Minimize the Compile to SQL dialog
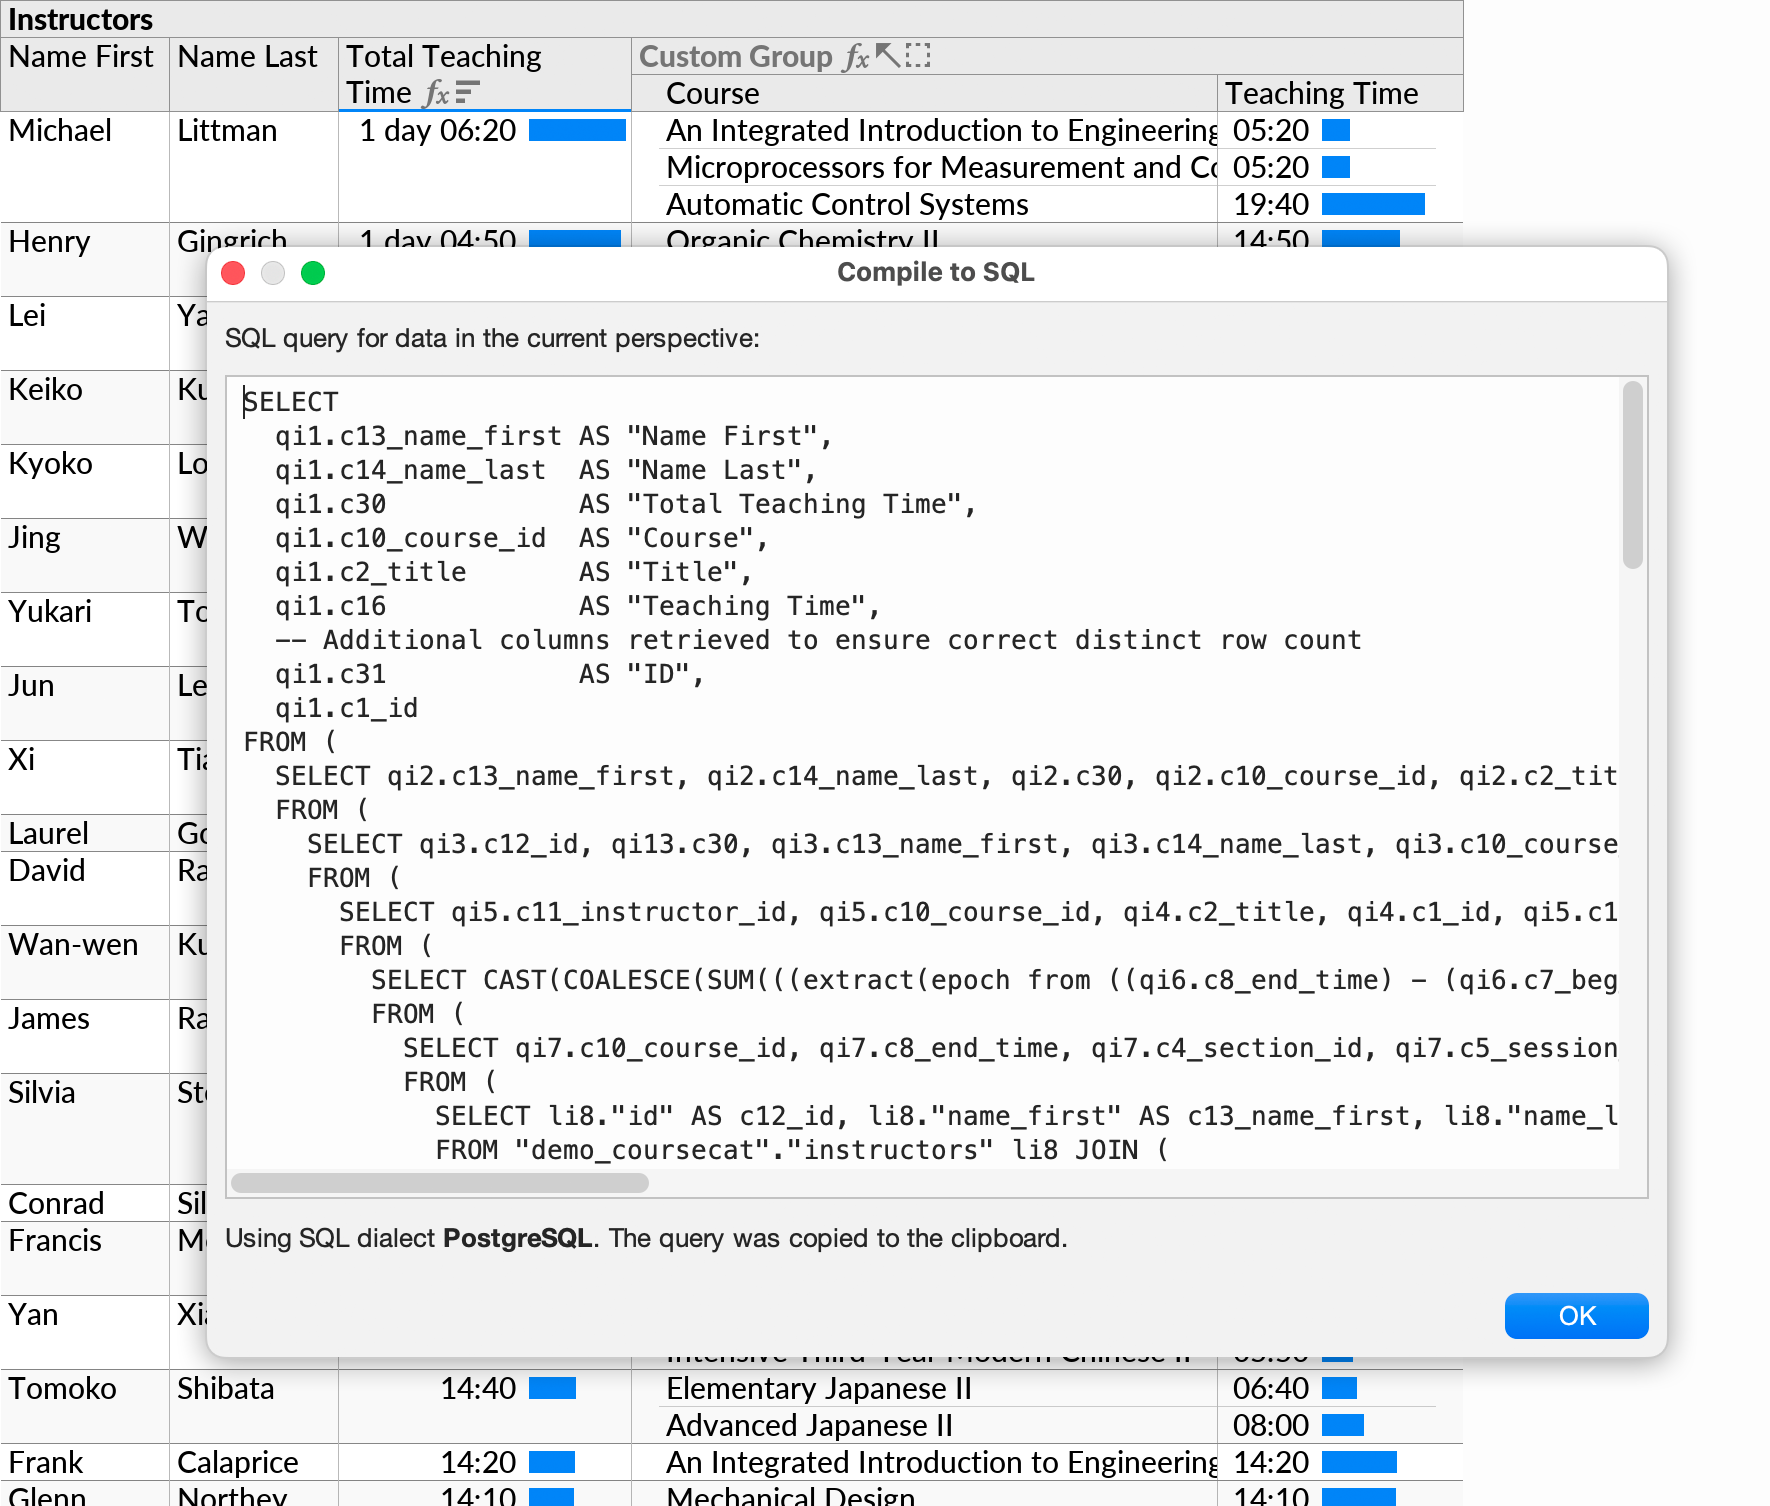The height and width of the screenshot is (1506, 1770). [273, 273]
